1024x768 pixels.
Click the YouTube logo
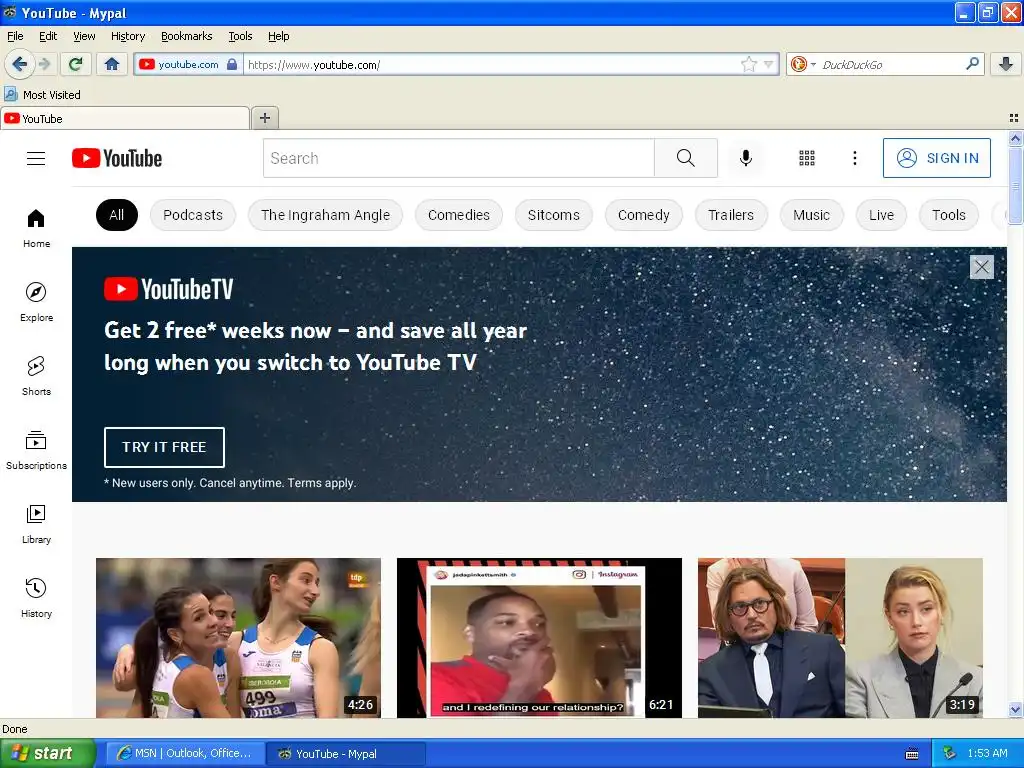pos(117,158)
